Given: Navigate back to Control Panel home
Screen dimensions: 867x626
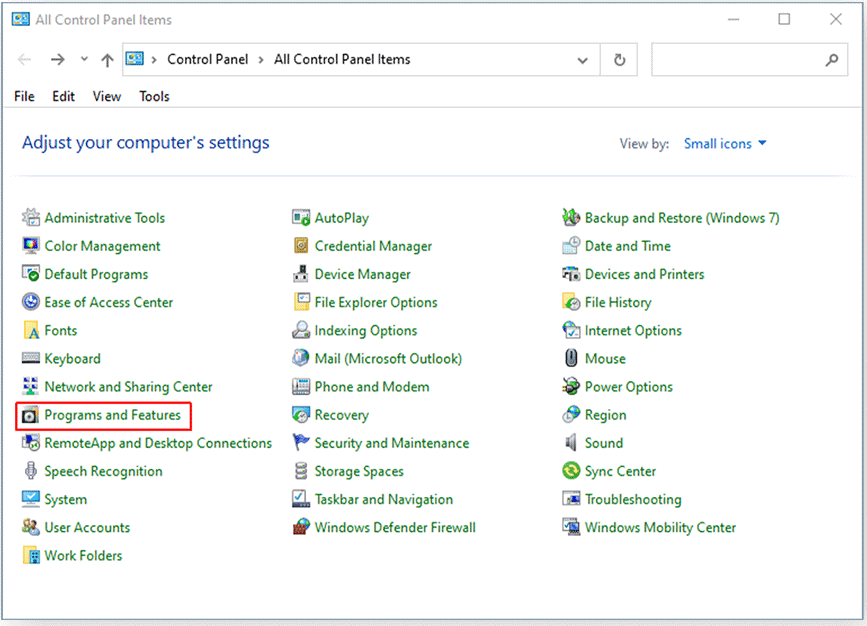Looking at the screenshot, I should [x=208, y=59].
